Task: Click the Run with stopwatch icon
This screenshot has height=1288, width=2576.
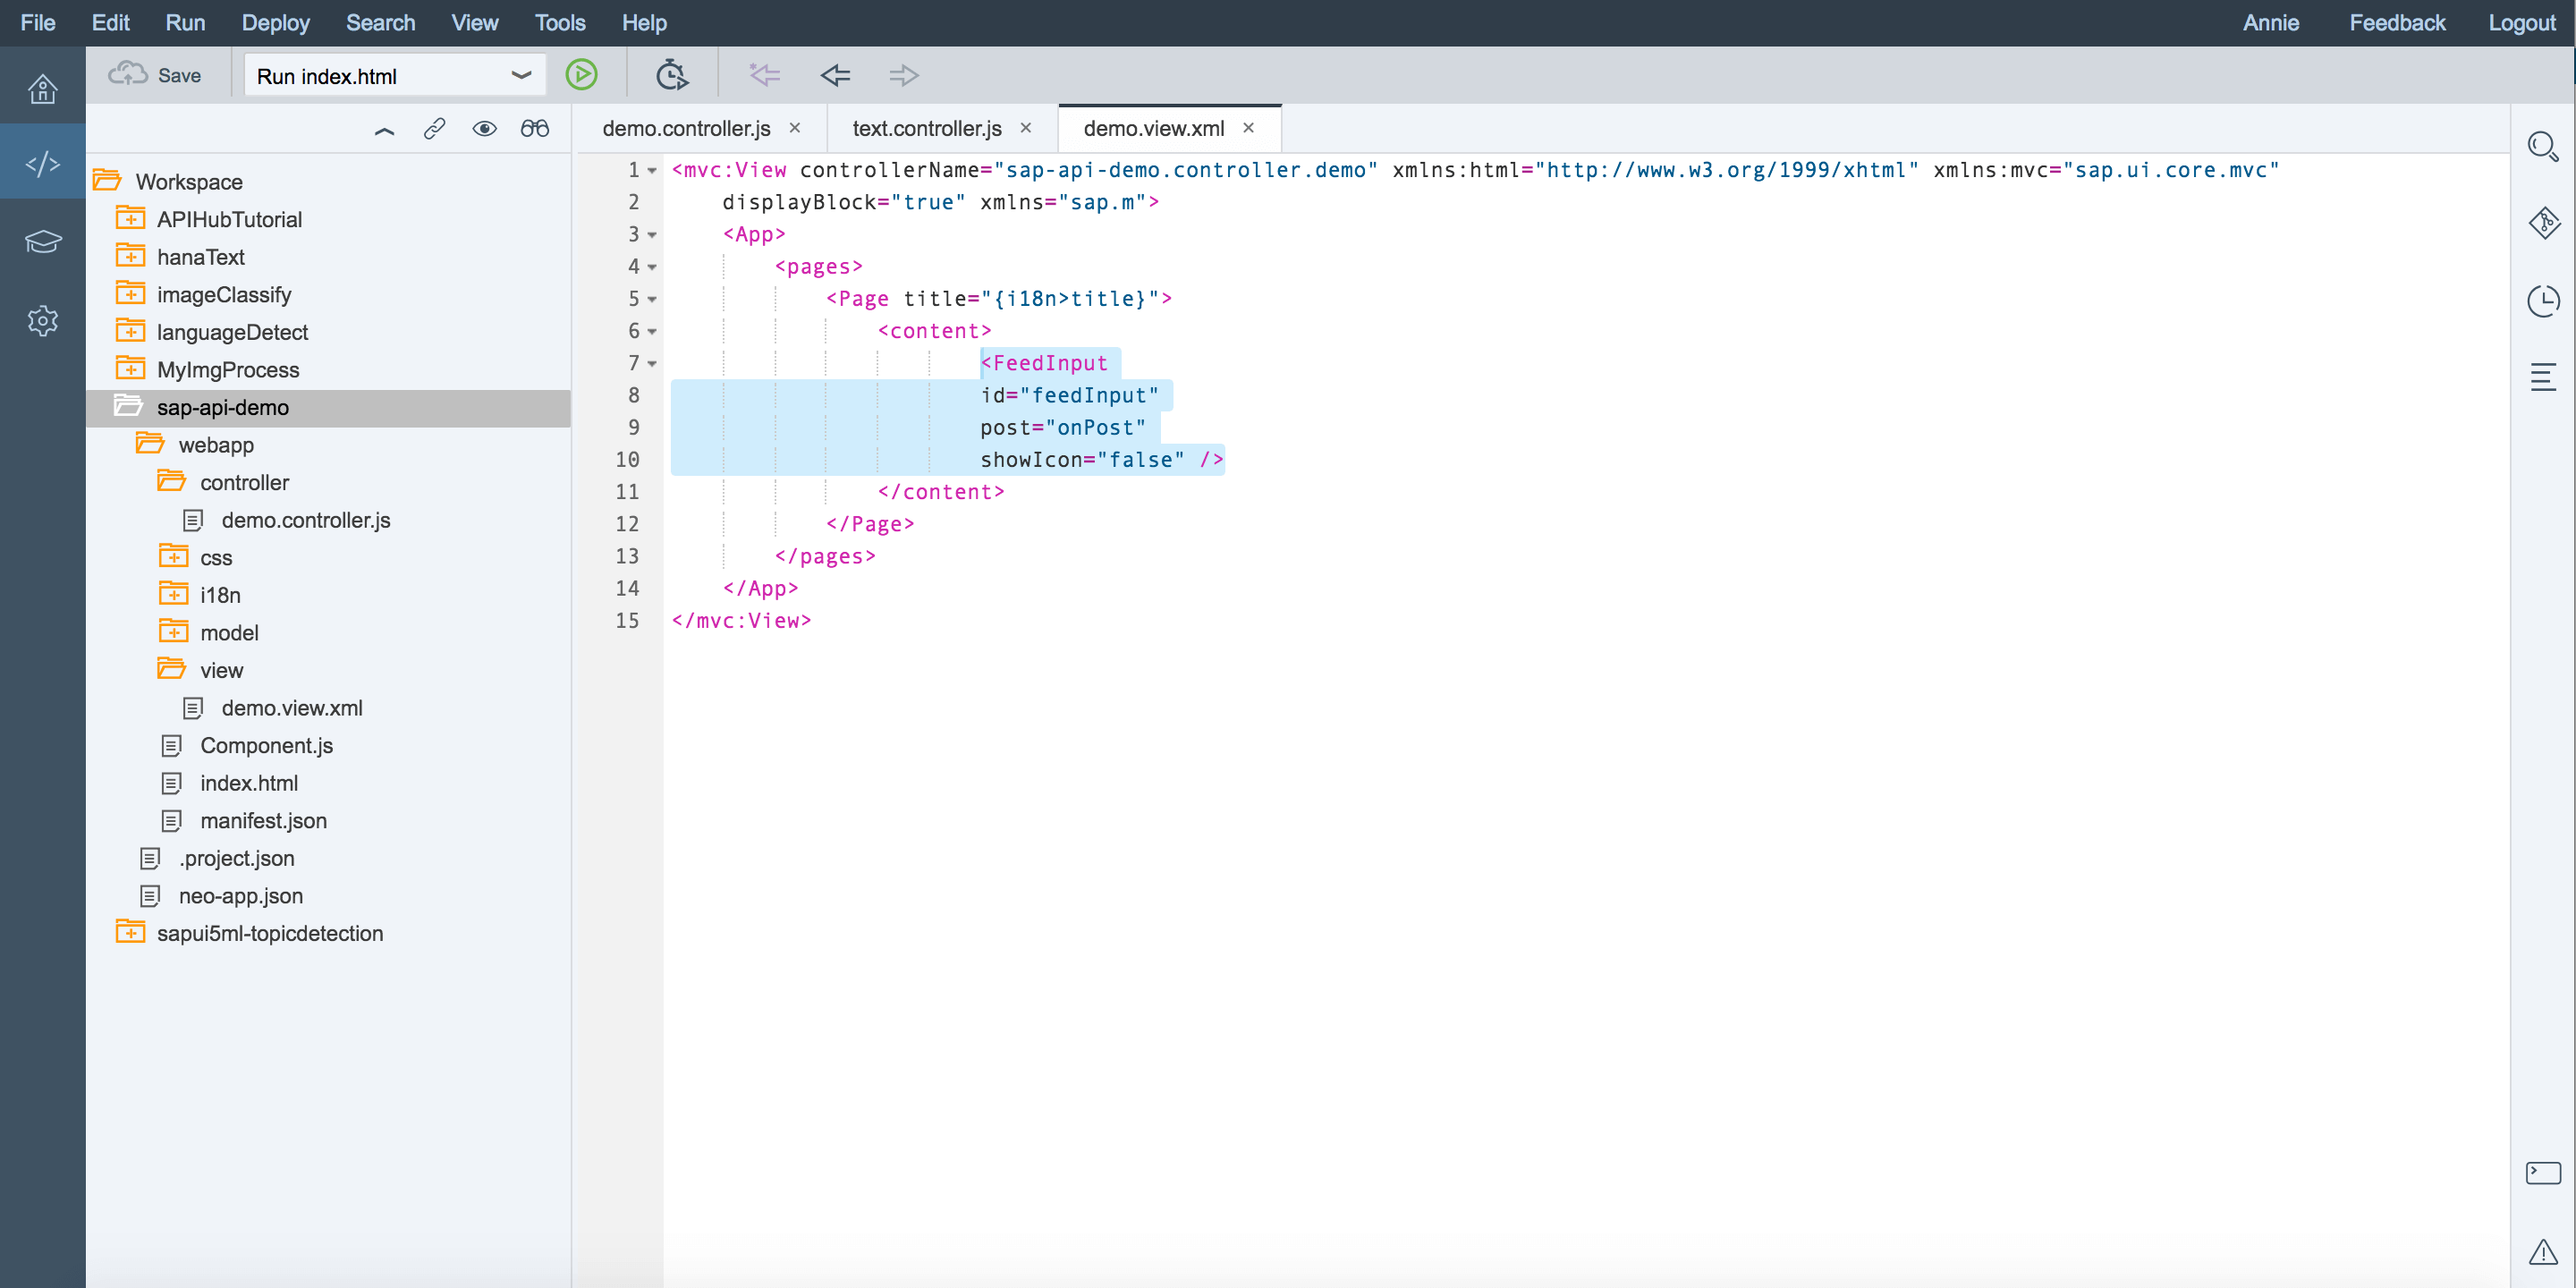Action: [672, 75]
